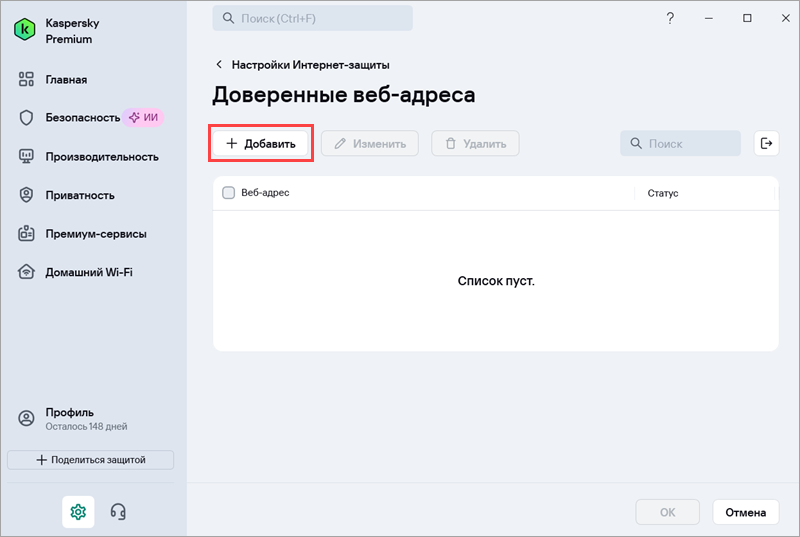Click the ОК button
The height and width of the screenshot is (537, 800).
pos(667,512)
